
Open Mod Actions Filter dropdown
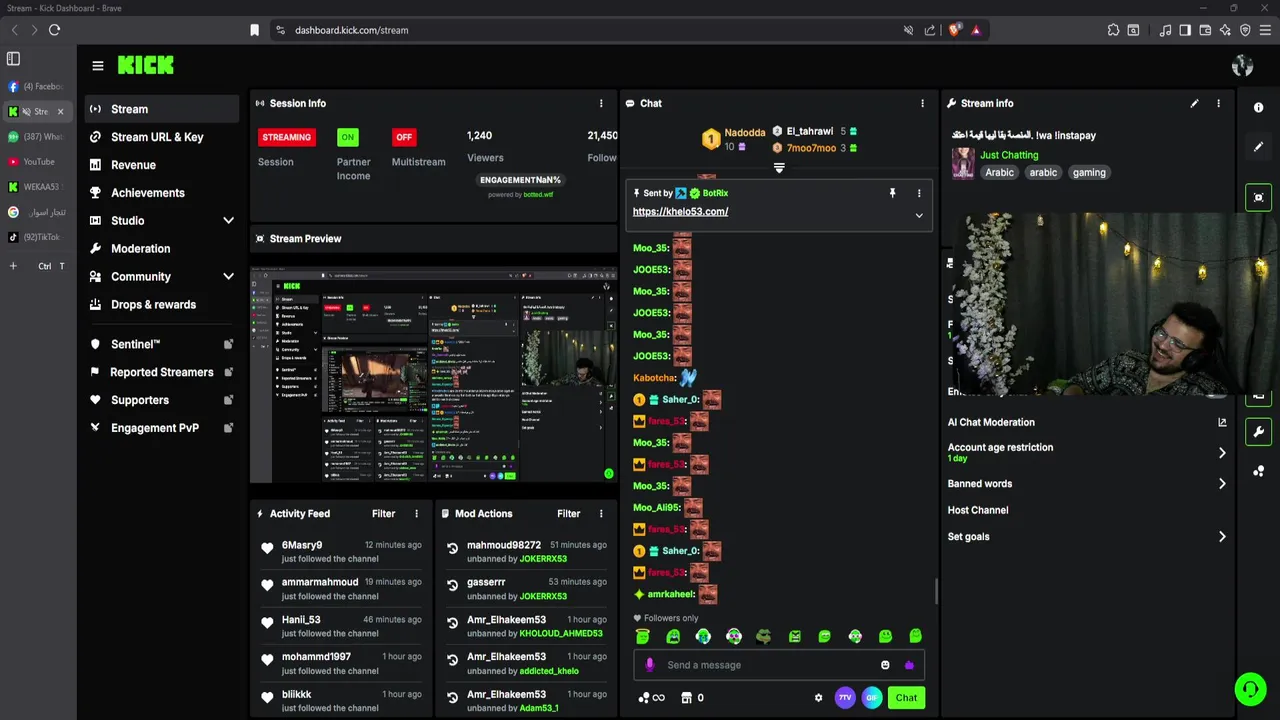coord(568,513)
